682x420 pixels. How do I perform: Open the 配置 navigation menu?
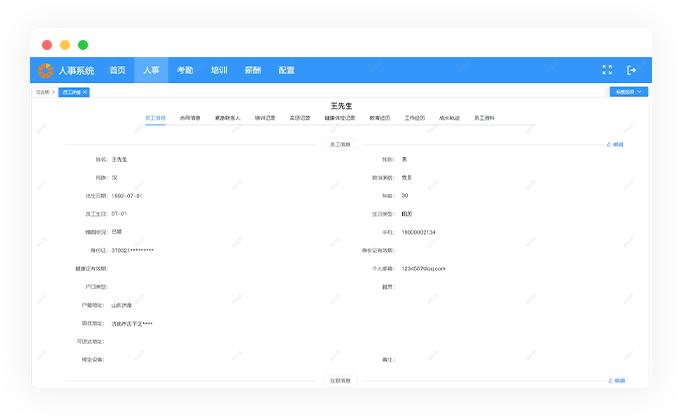287,70
